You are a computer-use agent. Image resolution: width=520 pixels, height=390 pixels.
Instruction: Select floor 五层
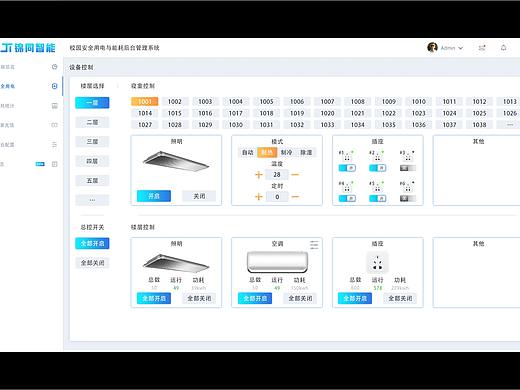92,181
